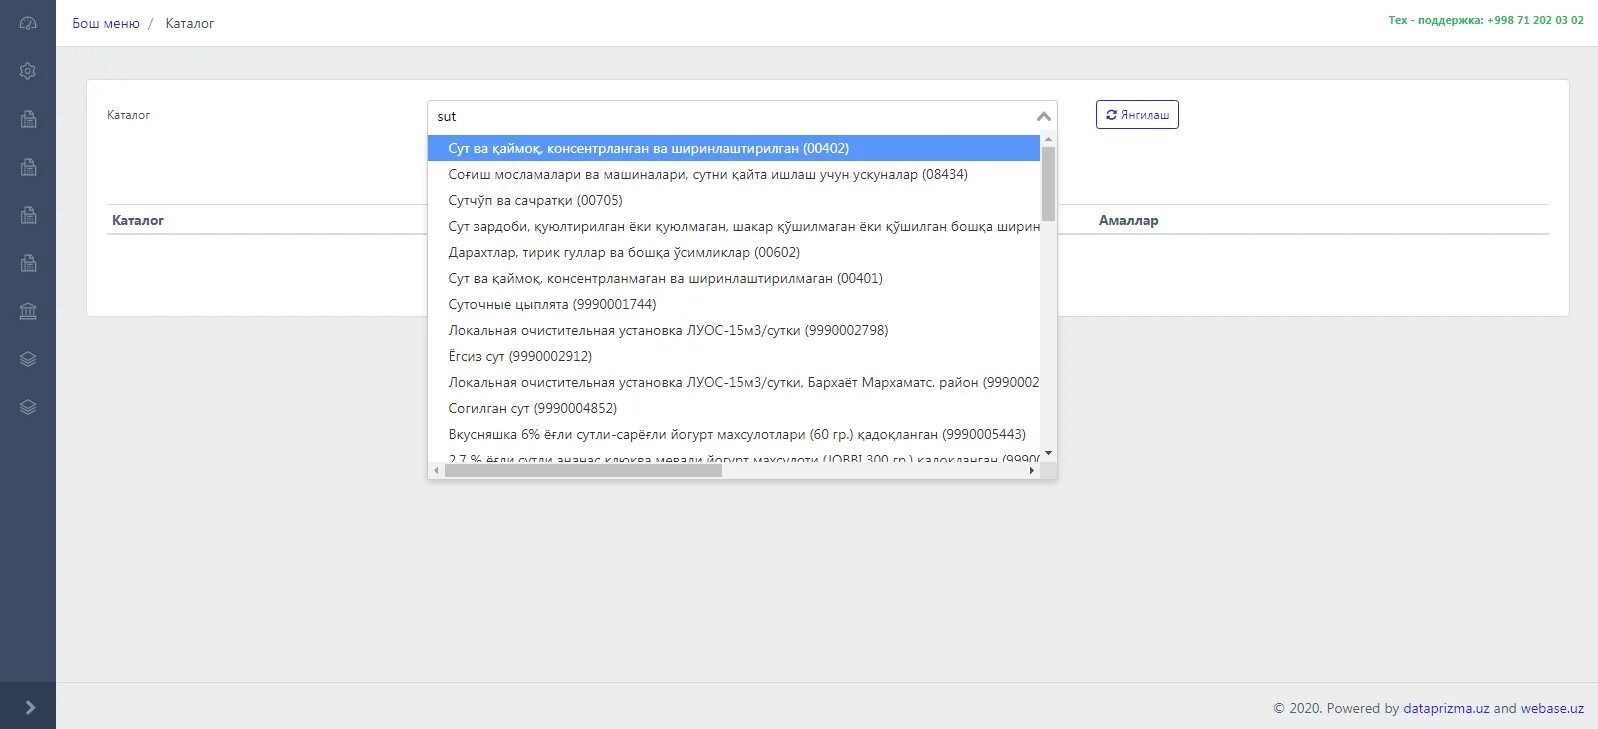This screenshot has height=729, width=1598.
Task: Click the 'Каталог' breadcrumb item
Action: (190, 23)
